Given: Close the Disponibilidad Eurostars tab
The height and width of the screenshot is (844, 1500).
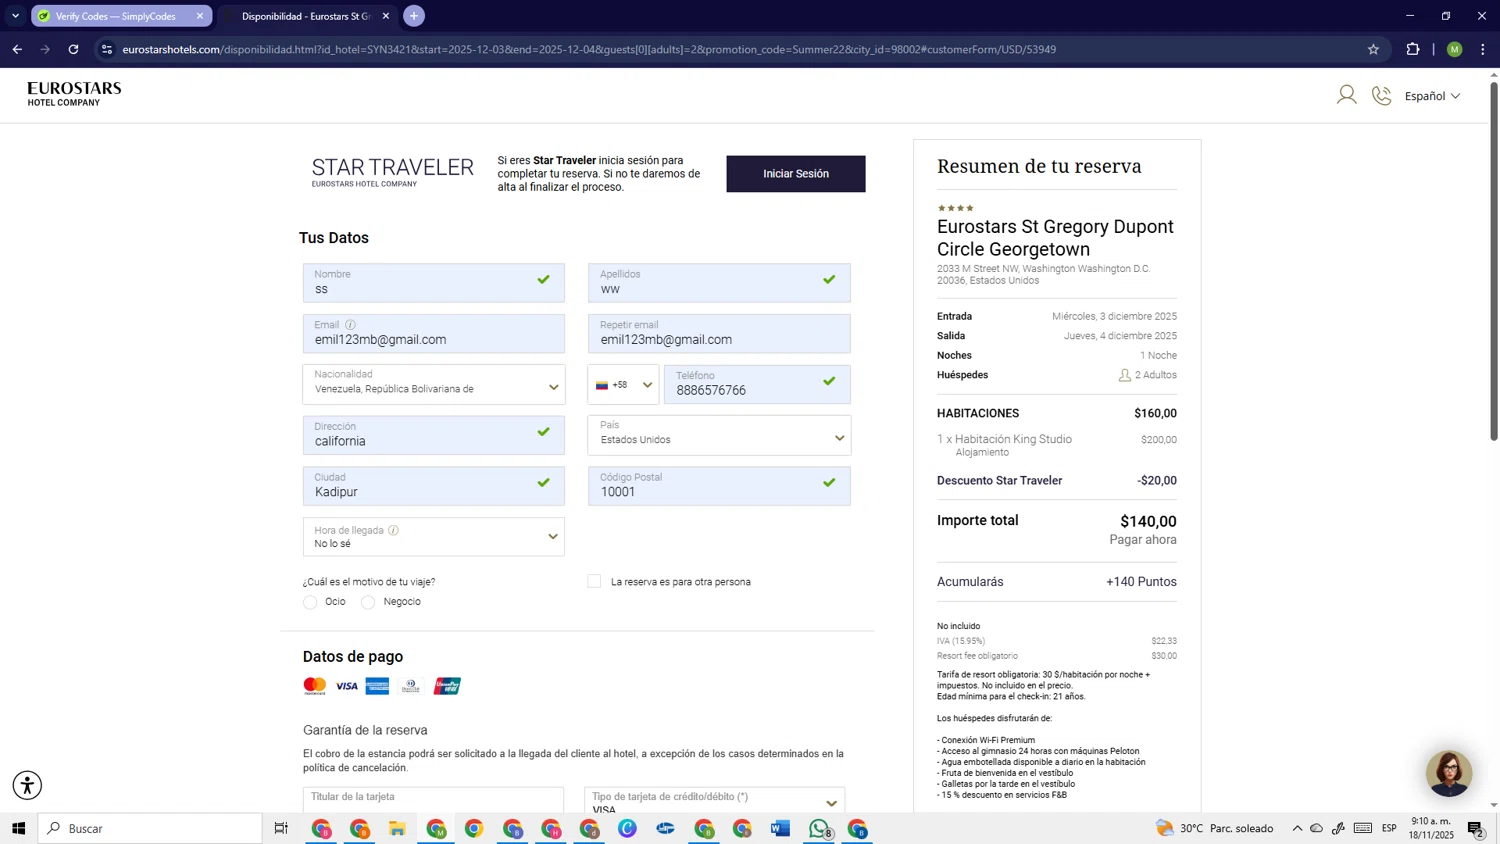Looking at the screenshot, I should coord(386,16).
